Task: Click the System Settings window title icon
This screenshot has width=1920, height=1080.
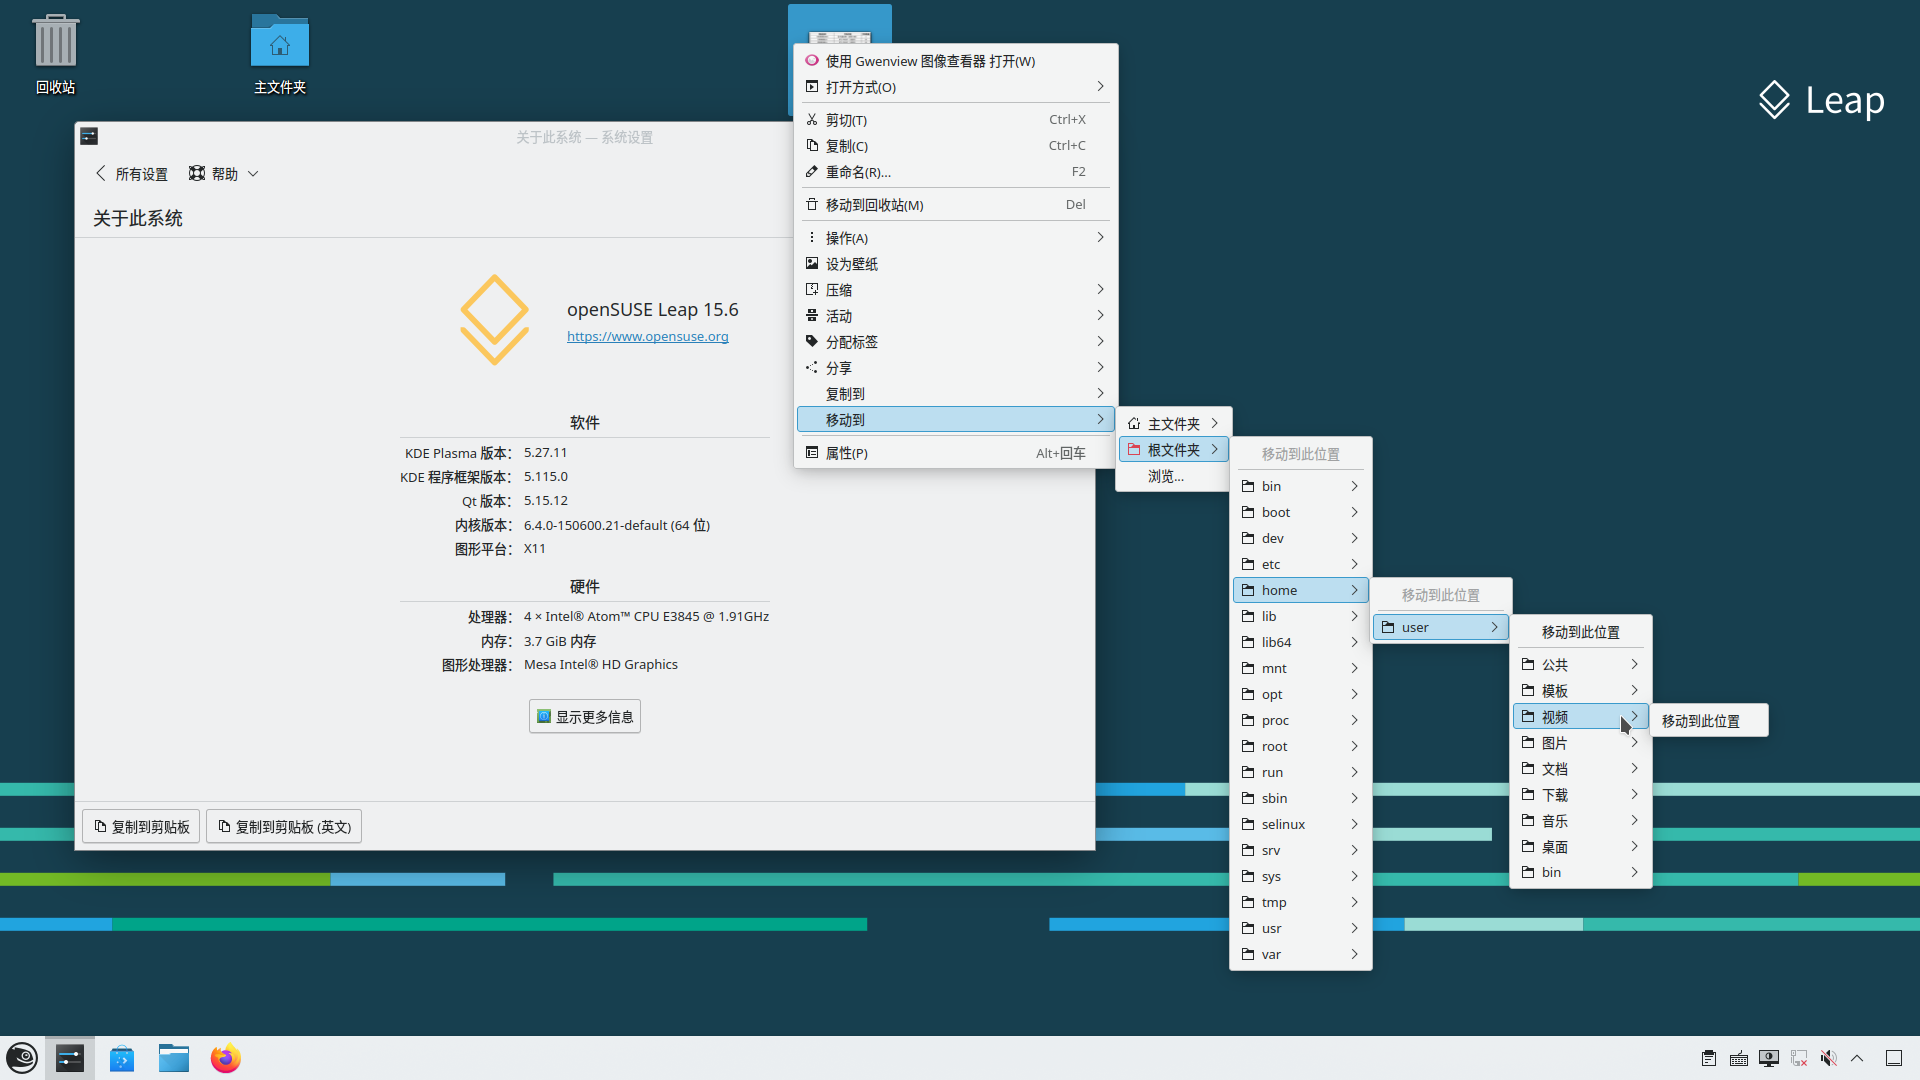Action: click(x=89, y=136)
